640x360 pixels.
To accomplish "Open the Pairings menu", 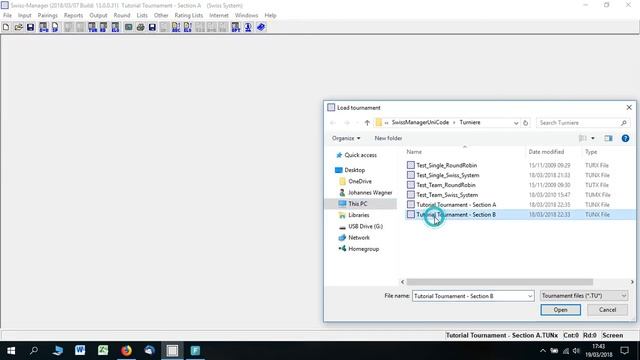I will pos(47,16).
